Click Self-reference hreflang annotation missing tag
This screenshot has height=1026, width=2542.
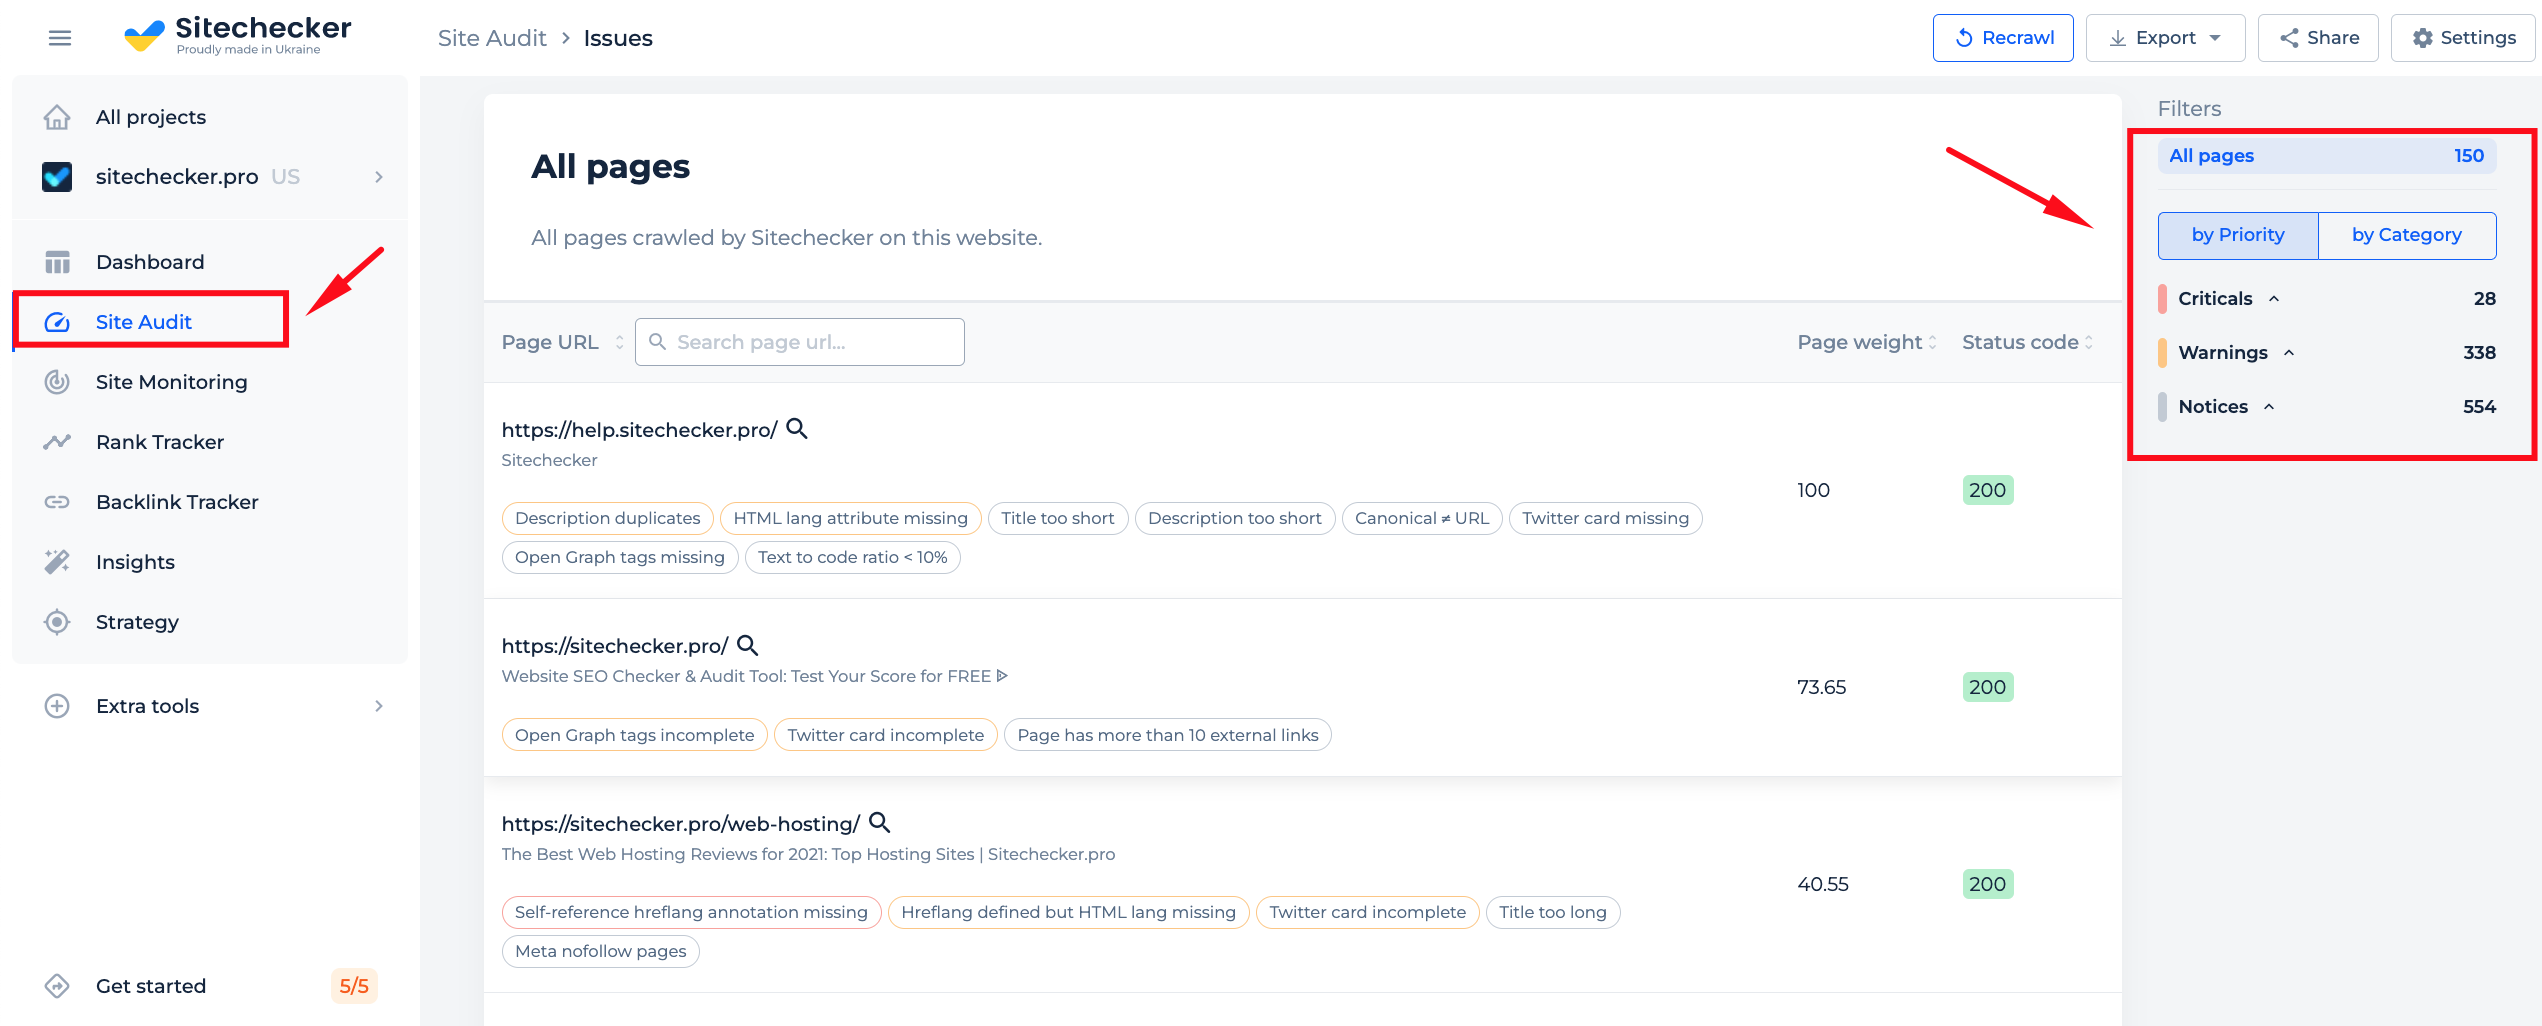(x=691, y=912)
